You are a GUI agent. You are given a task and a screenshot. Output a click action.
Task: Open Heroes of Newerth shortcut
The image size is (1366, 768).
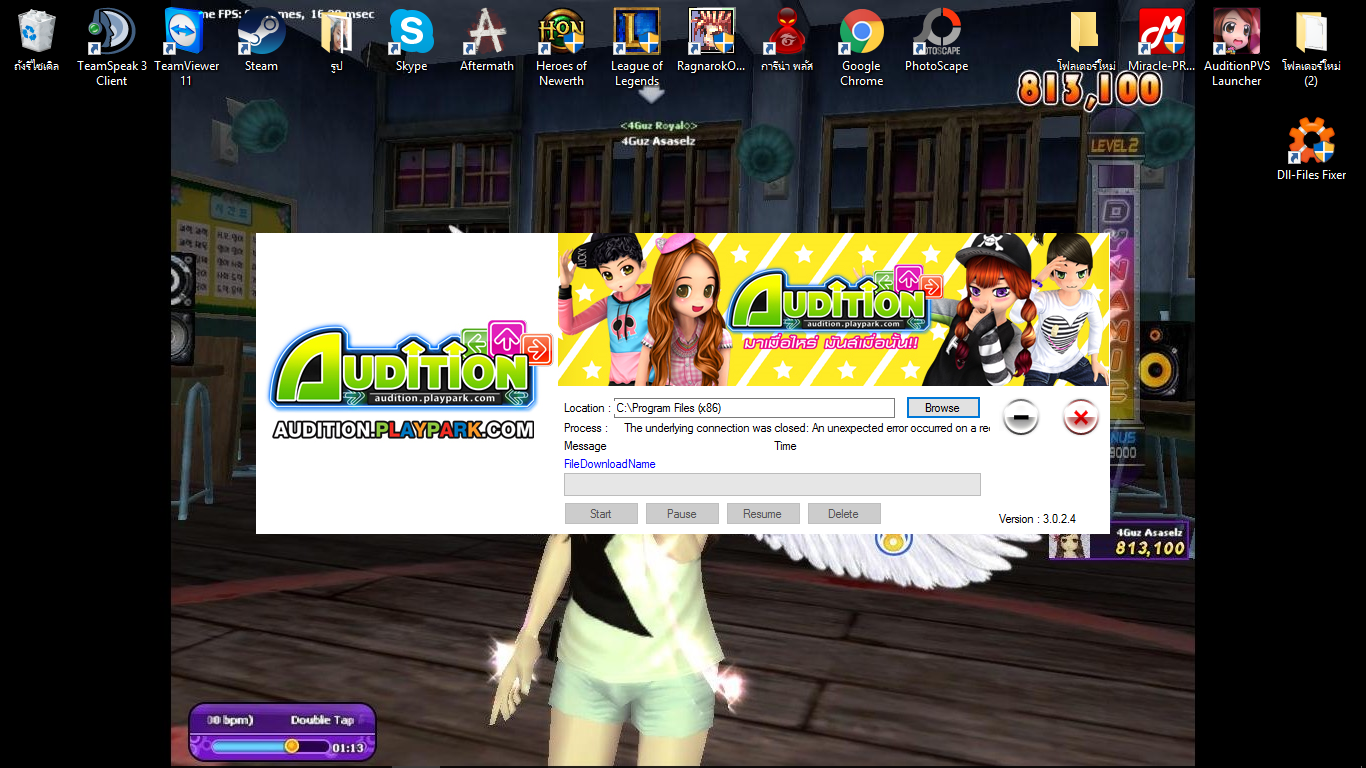[x=562, y=47]
